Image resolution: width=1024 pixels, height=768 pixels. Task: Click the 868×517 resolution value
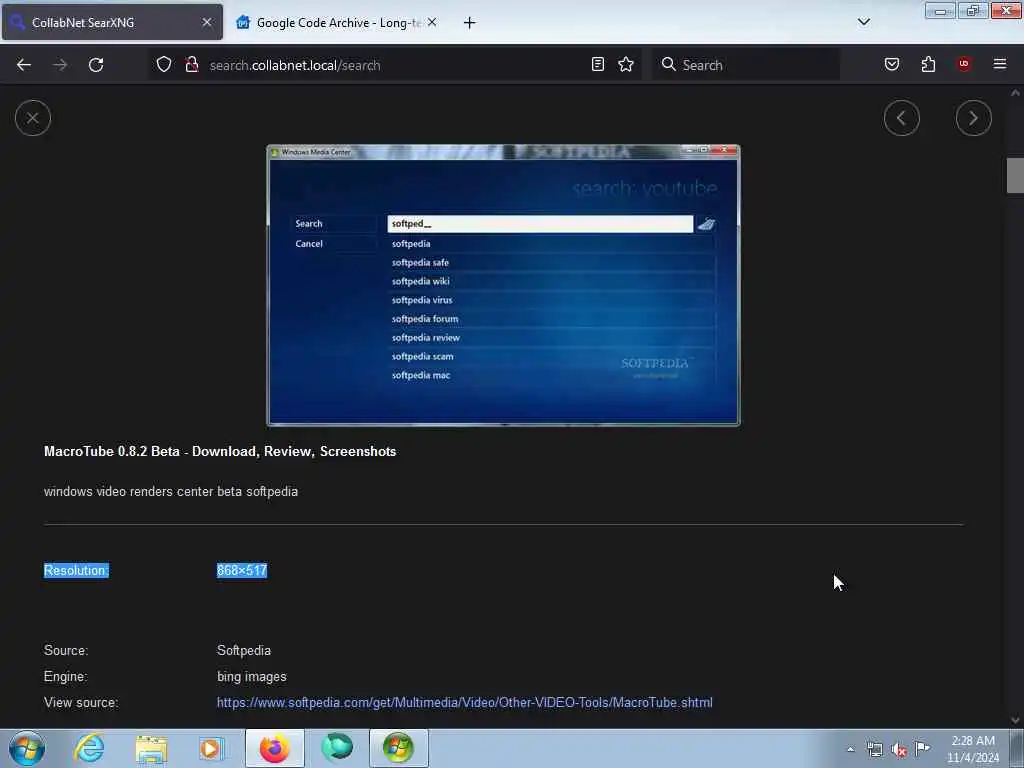click(x=242, y=570)
